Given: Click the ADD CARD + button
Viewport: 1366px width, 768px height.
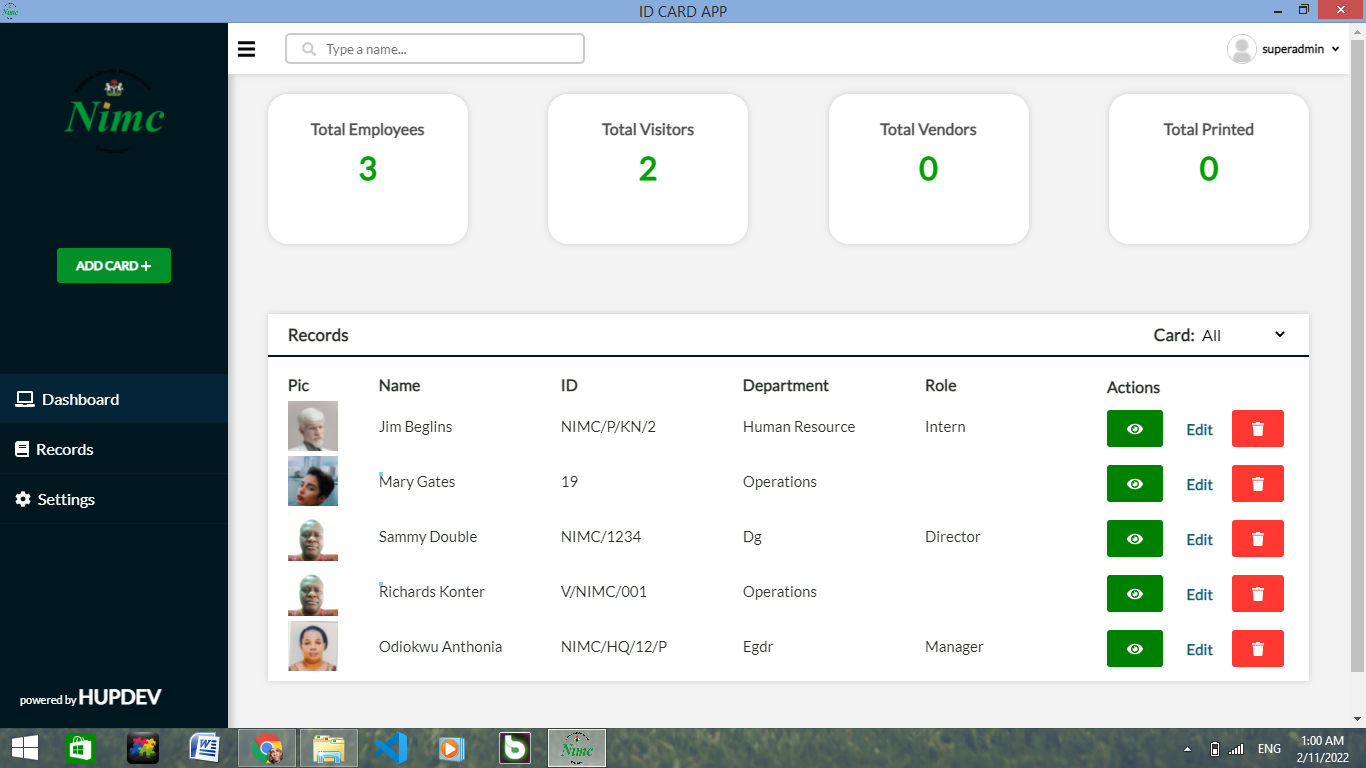Looking at the screenshot, I should click(114, 266).
